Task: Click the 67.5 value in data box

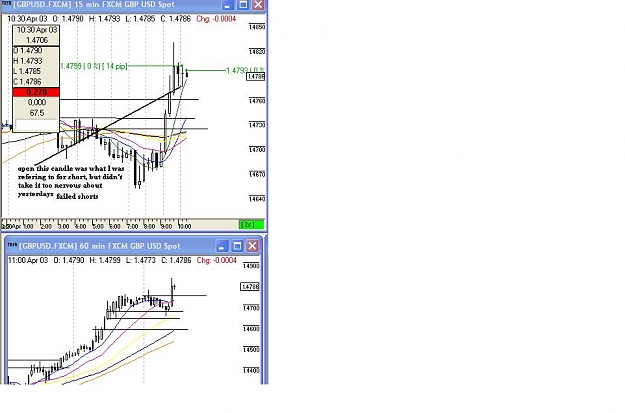Action: click(36, 113)
